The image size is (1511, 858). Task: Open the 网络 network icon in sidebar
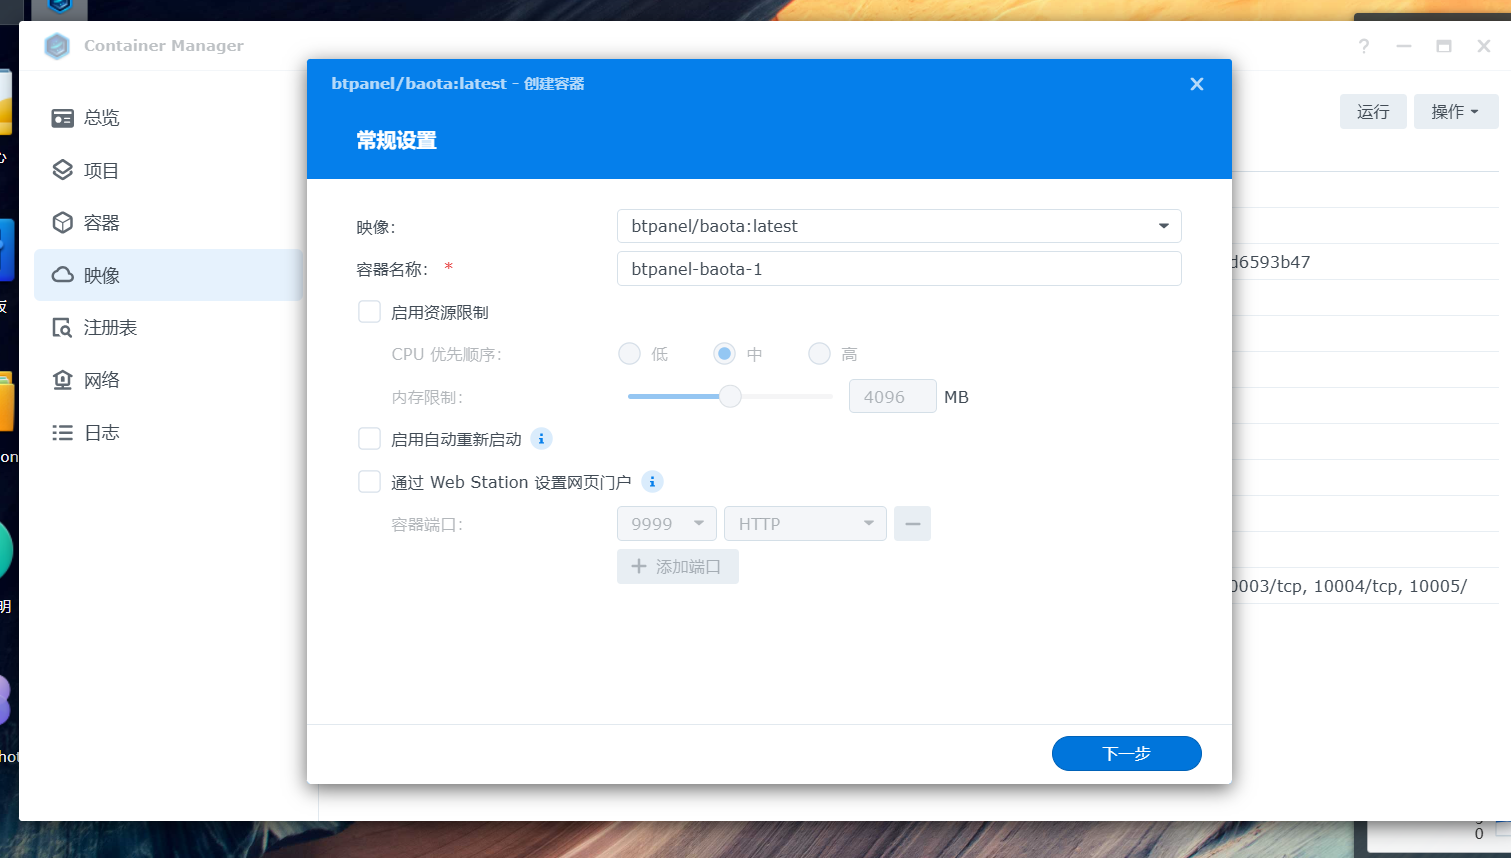[63, 380]
